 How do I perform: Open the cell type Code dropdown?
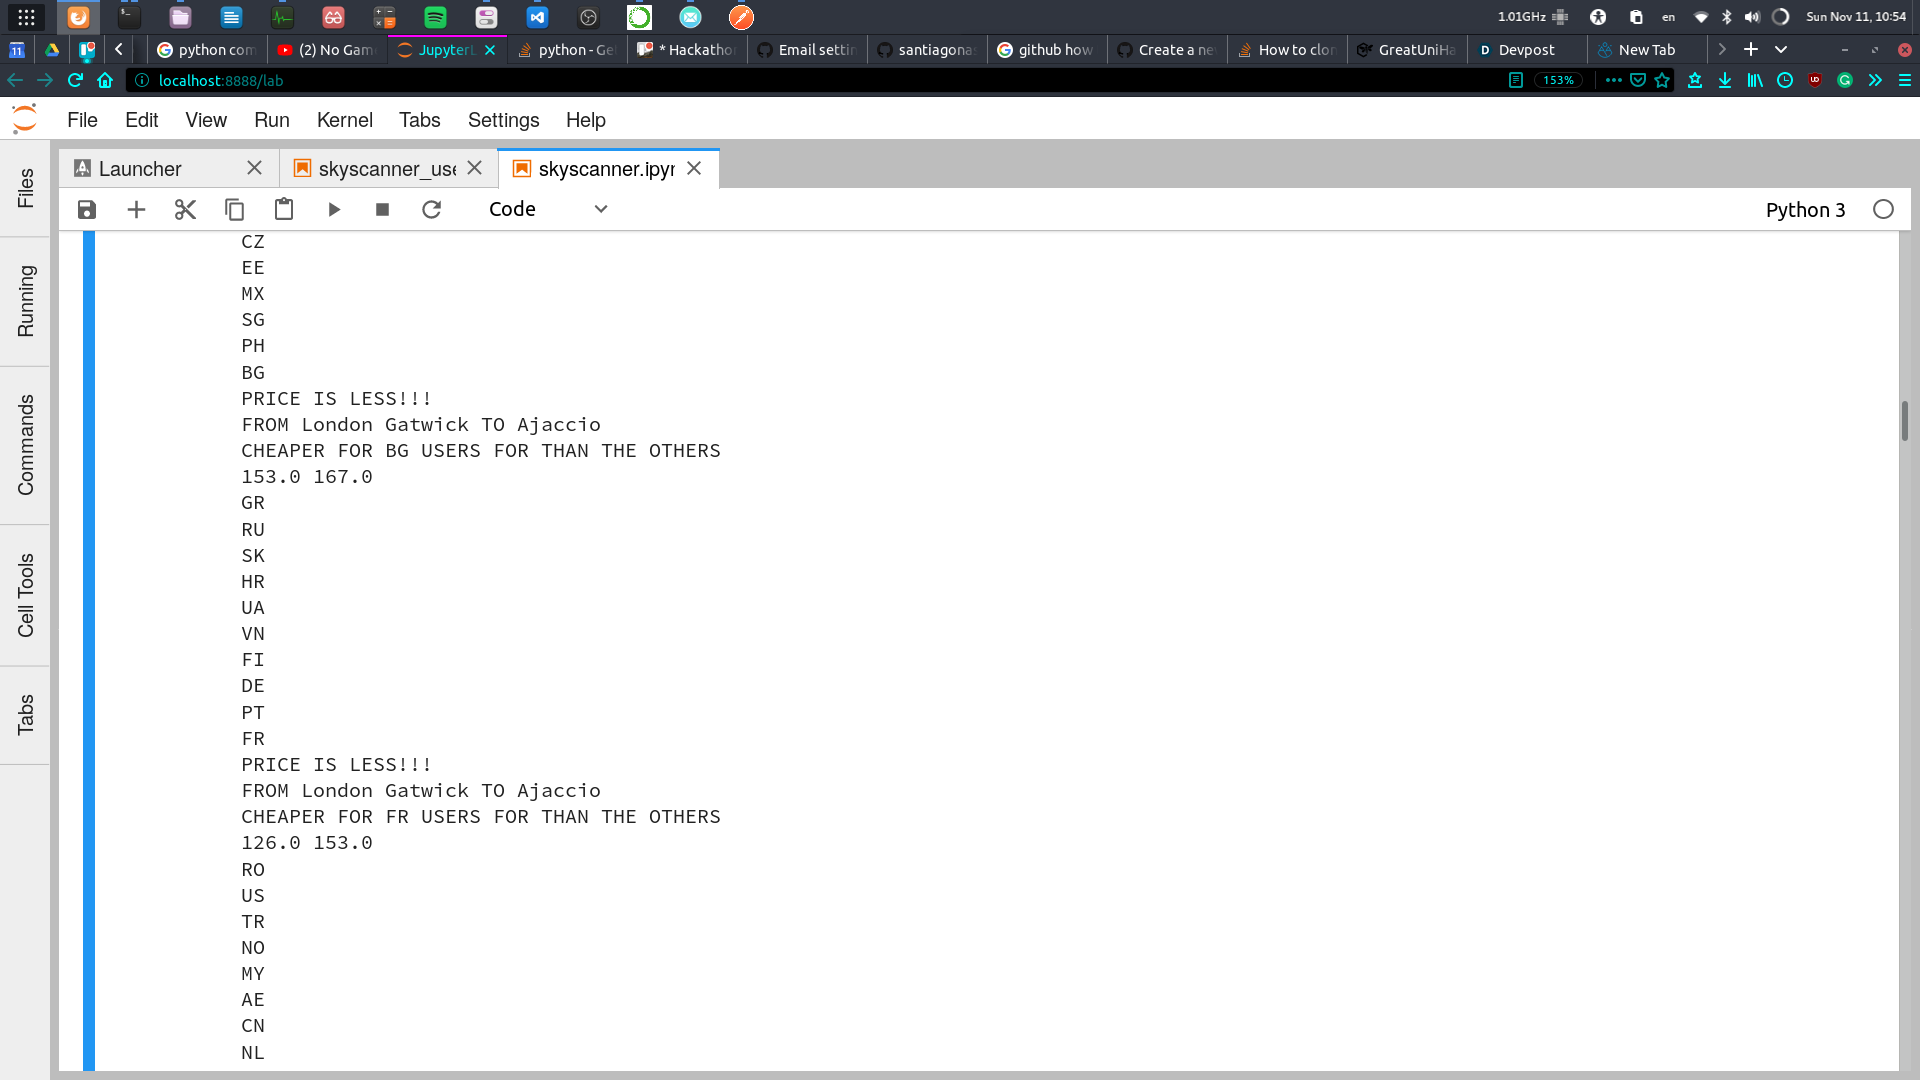click(548, 210)
